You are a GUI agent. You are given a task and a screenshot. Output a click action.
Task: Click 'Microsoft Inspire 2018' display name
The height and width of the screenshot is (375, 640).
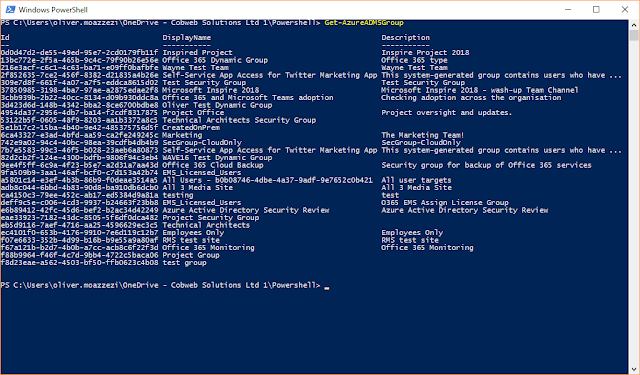211,90
